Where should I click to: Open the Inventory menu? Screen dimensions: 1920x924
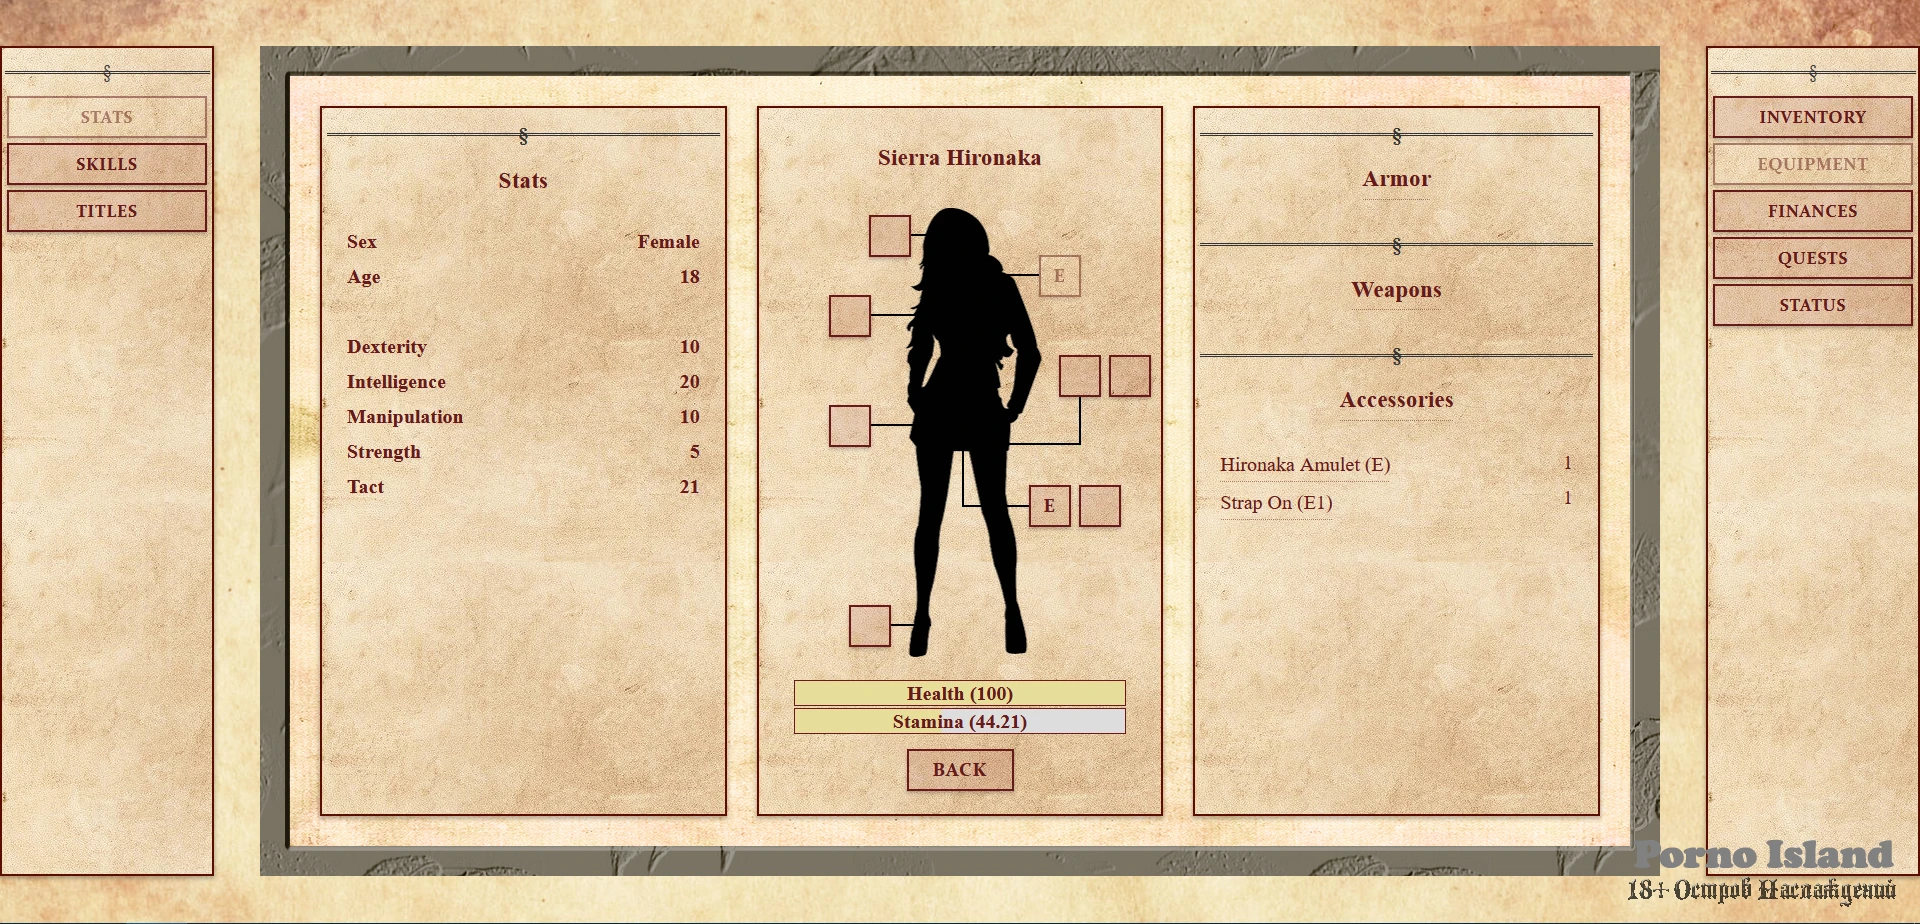coord(1812,117)
